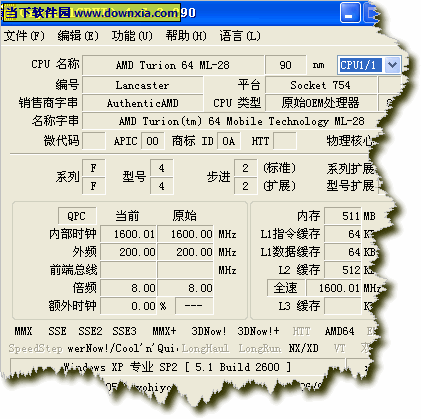Click the NX/XD feature label
This screenshot has height=419, width=421.
coord(303,349)
